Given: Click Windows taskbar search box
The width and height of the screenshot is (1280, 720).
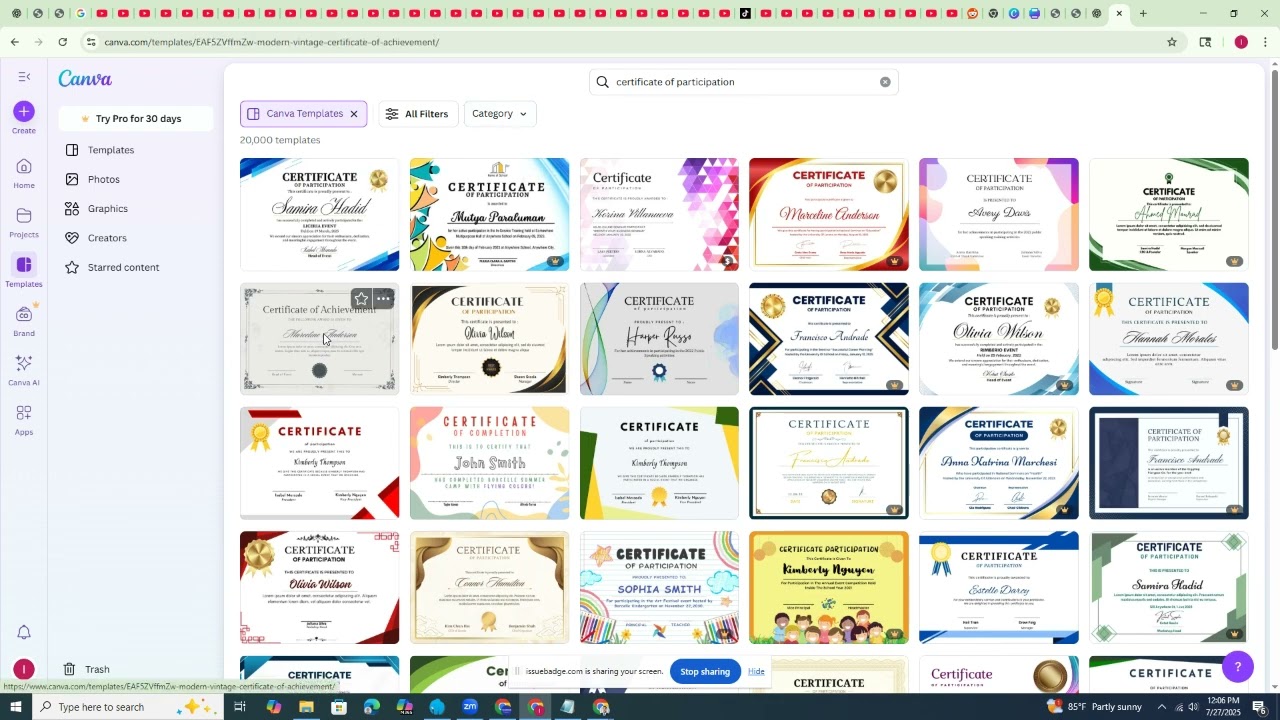Looking at the screenshot, I should (x=128, y=707).
